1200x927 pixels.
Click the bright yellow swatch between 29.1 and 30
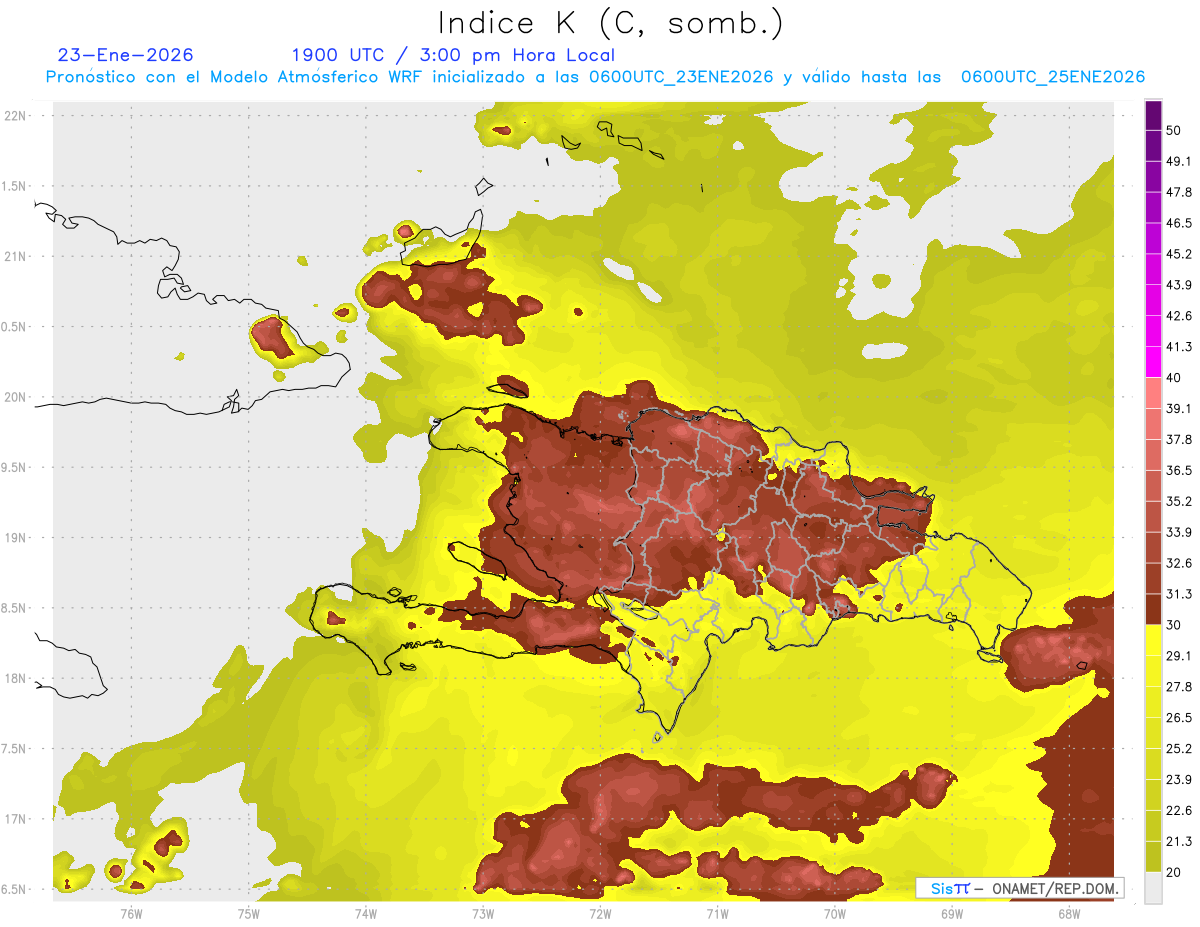(x=1153, y=641)
